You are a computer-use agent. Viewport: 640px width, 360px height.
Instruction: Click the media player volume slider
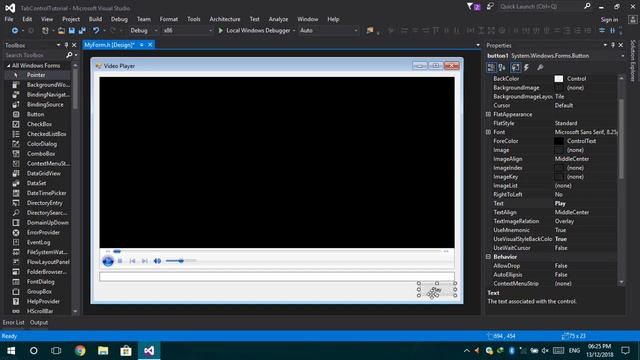(181, 261)
